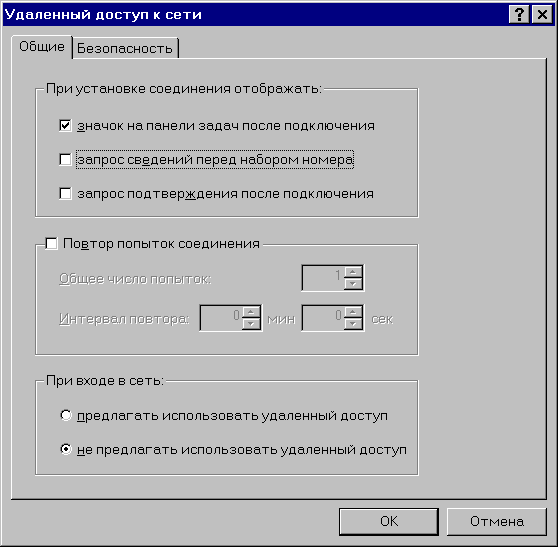Select предлагать использовать удаленный доступ option
558x547 pixels.
pyautogui.click(x=66, y=415)
